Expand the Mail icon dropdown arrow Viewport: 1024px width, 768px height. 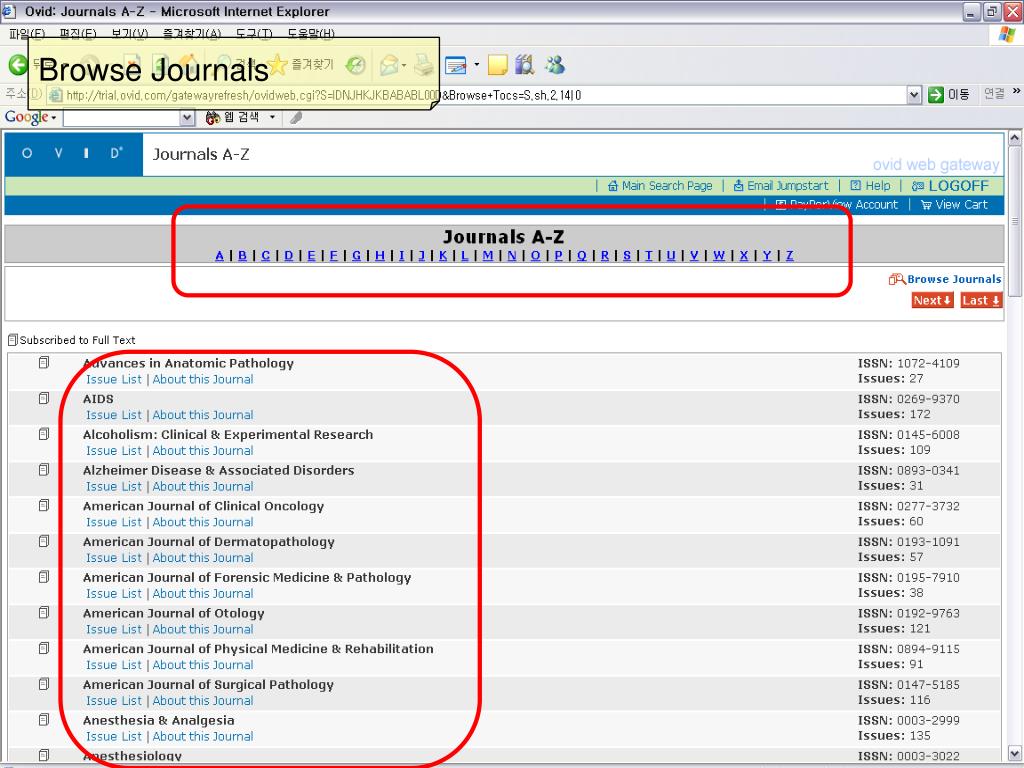point(404,66)
